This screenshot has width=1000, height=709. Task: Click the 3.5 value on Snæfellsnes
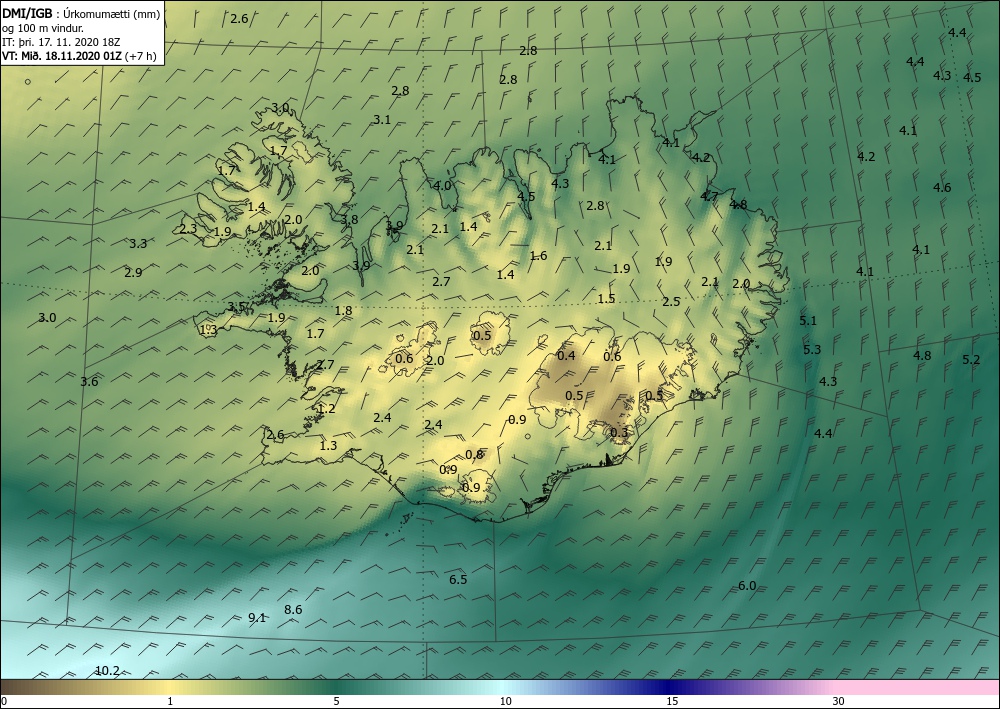click(237, 307)
